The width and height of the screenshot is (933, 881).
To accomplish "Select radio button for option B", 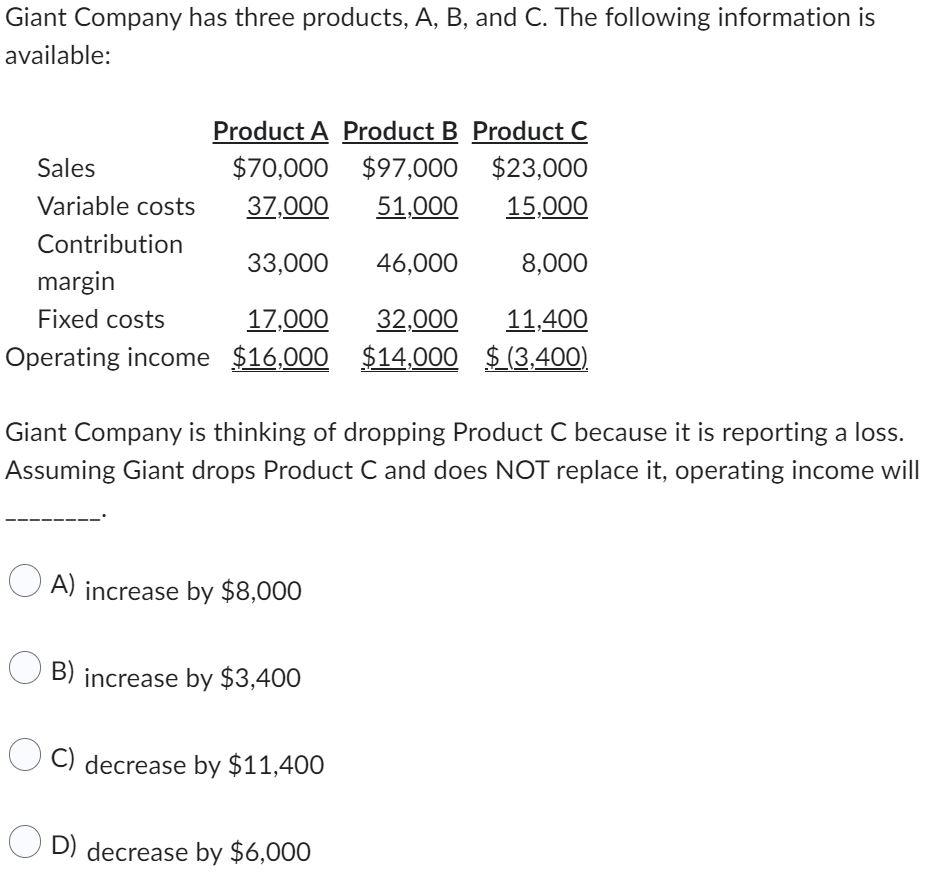I will 25,667.
